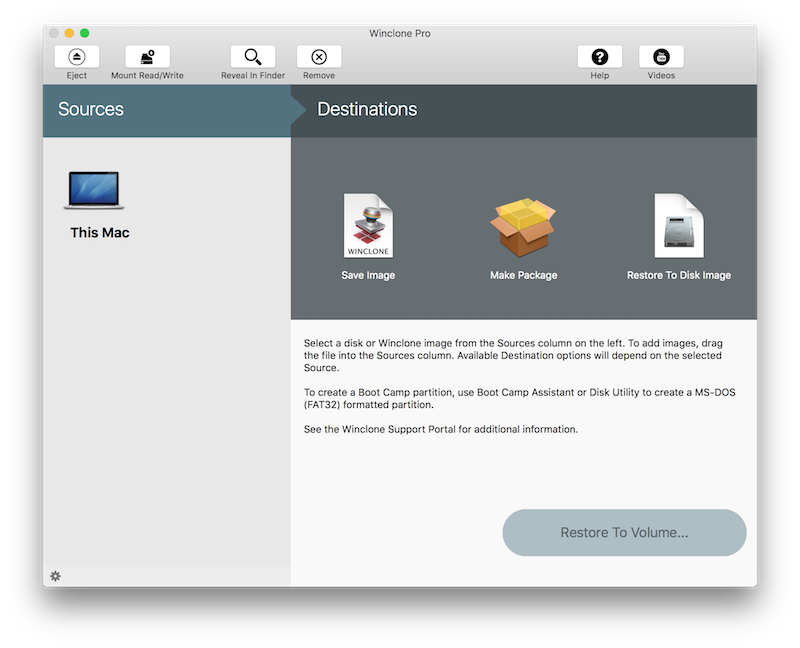Click the "Mount Read/Write" toolbar label
Screen dimensions: 800x648
pos(147,76)
